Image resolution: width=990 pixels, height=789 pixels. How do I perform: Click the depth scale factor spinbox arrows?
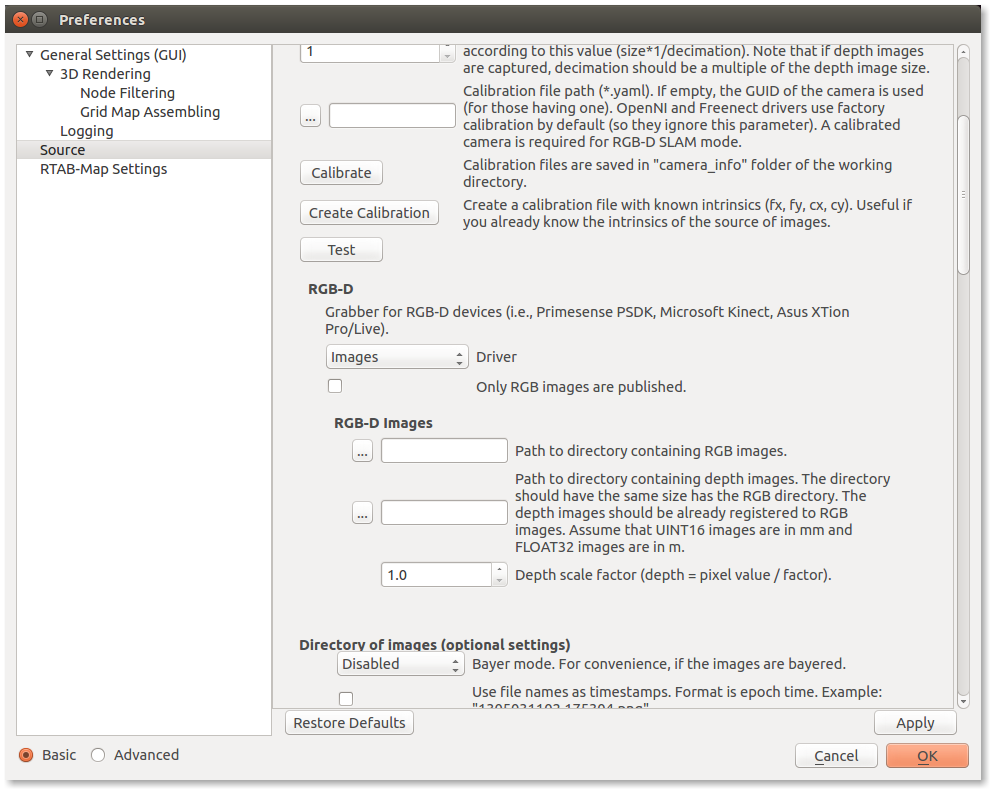(x=499, y=575)
